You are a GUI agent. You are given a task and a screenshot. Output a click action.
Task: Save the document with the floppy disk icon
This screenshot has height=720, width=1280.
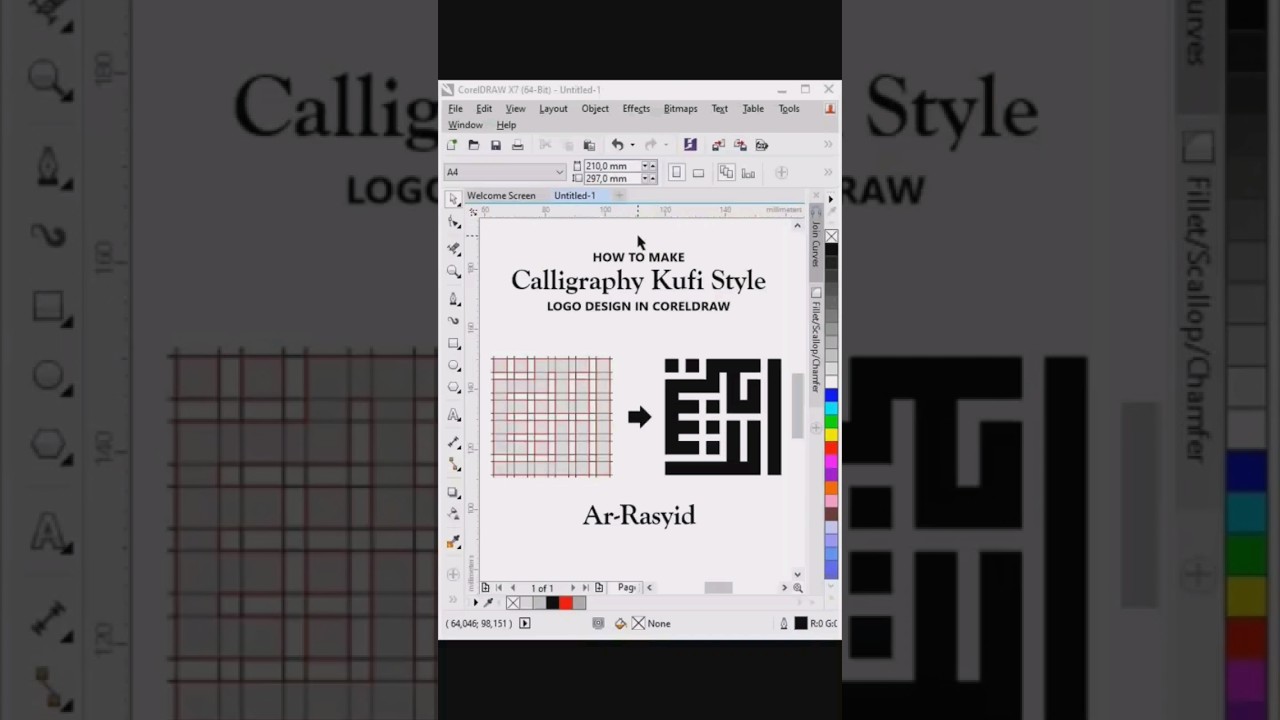(x=496, y=145)
